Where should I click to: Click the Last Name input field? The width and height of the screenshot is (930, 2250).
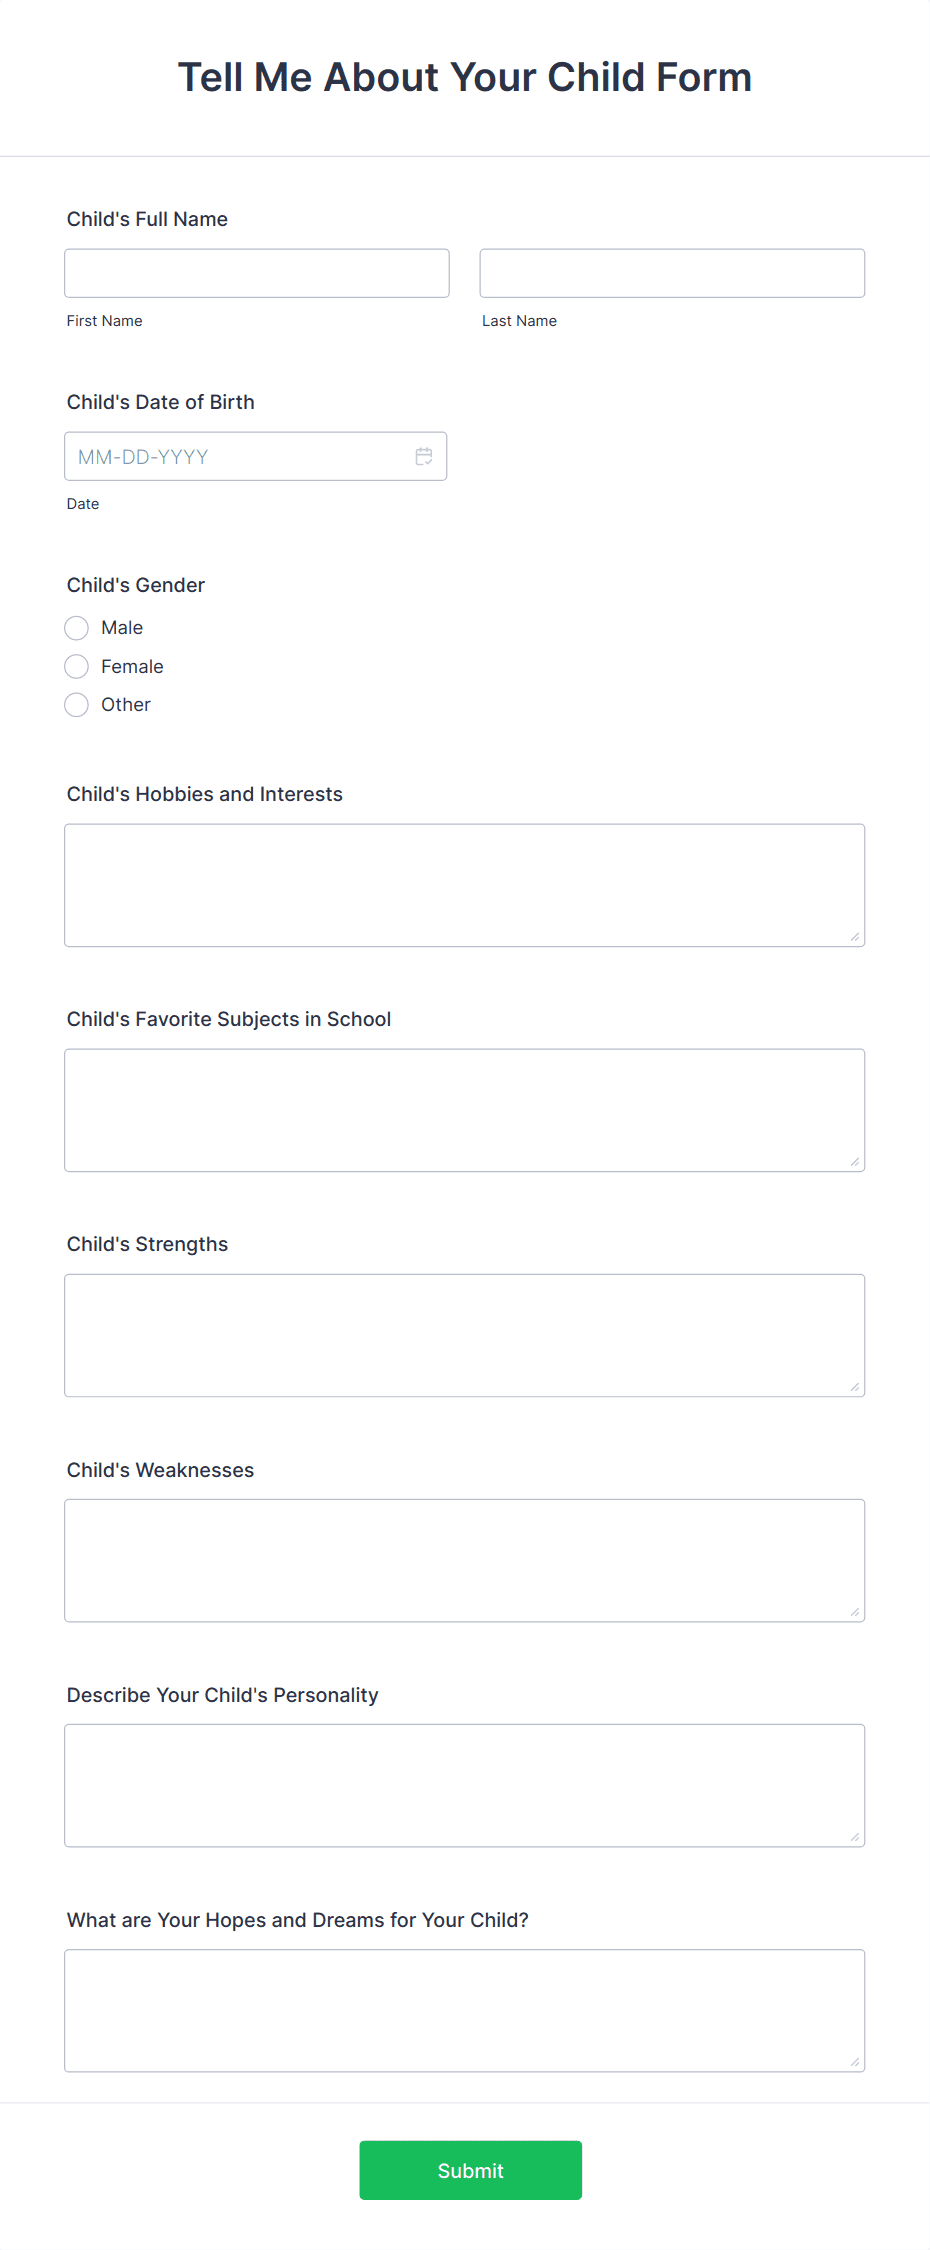672,273
